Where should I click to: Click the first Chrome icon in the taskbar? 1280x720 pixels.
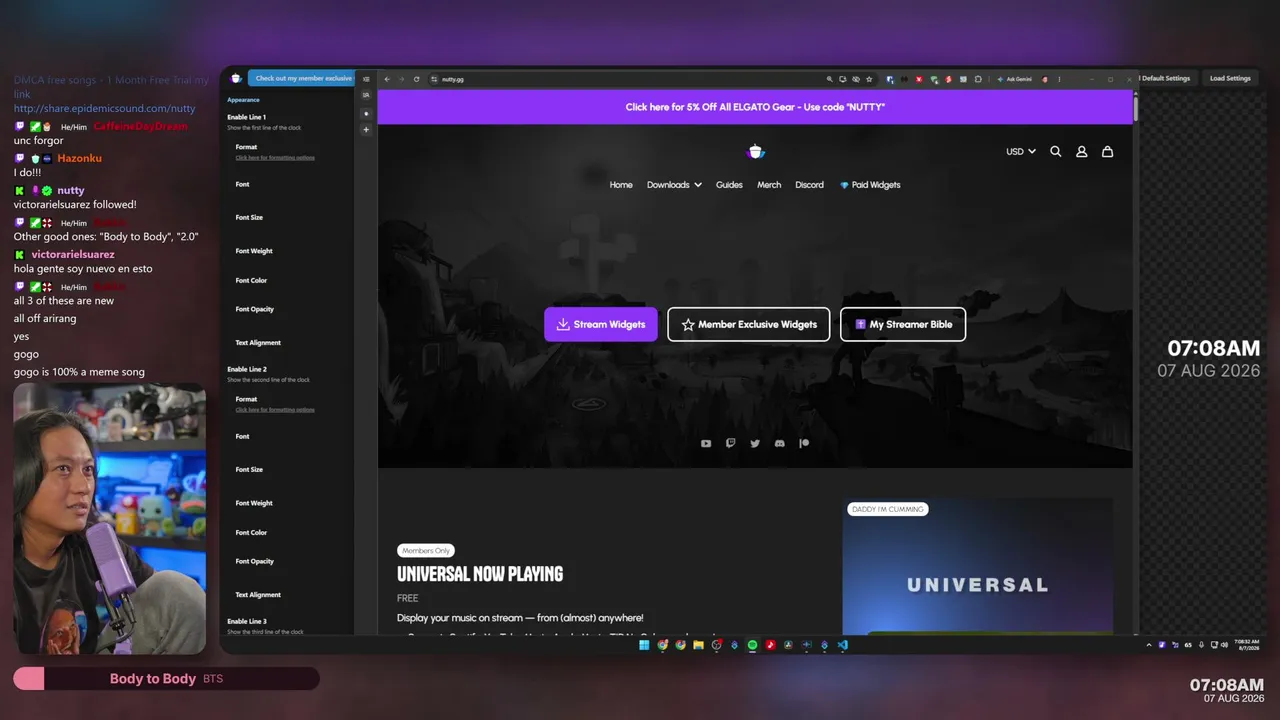662,645
